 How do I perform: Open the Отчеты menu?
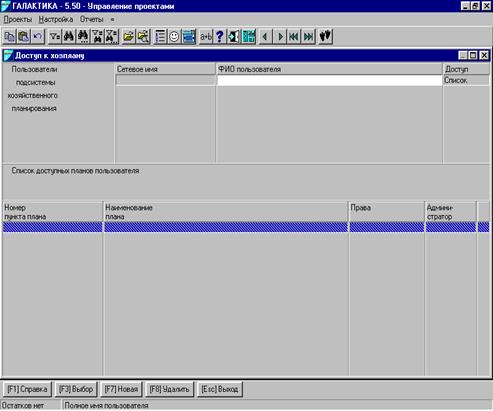pyautogui.click(x=91, y=19)
